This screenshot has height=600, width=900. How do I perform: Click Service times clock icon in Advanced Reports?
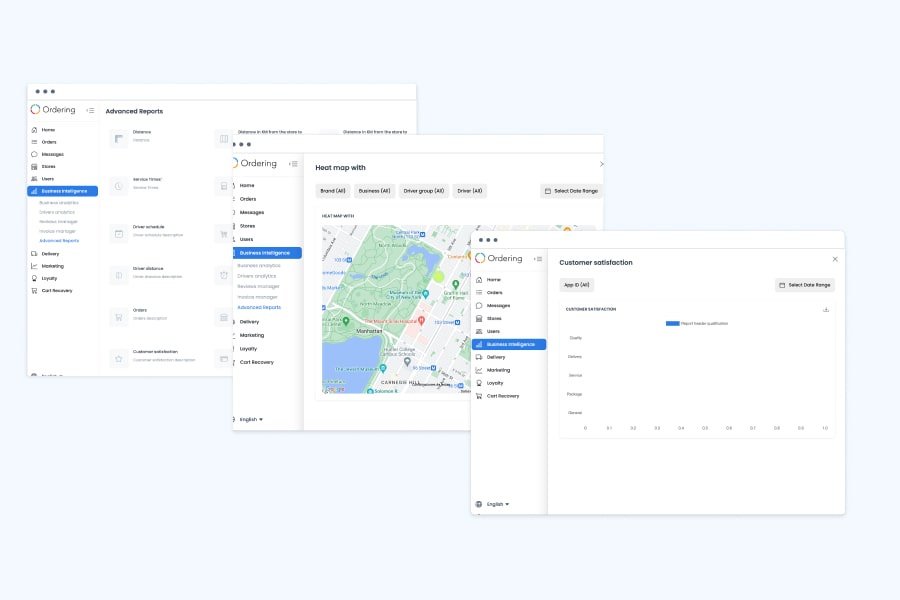click(119, 186)
